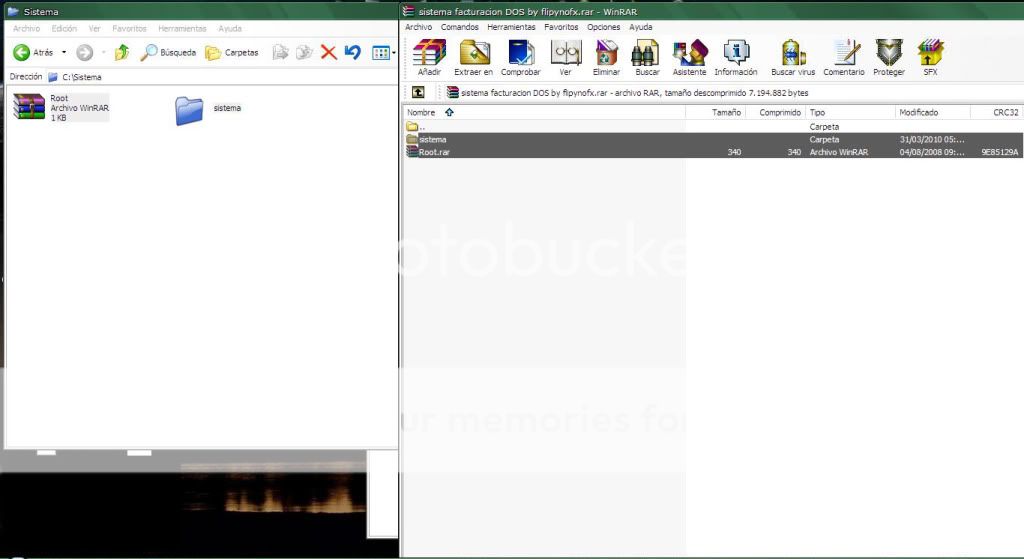Open Herramientas menu in WinRAR
This screenshot has width=1024, height=559.
[x=511, y=27]
